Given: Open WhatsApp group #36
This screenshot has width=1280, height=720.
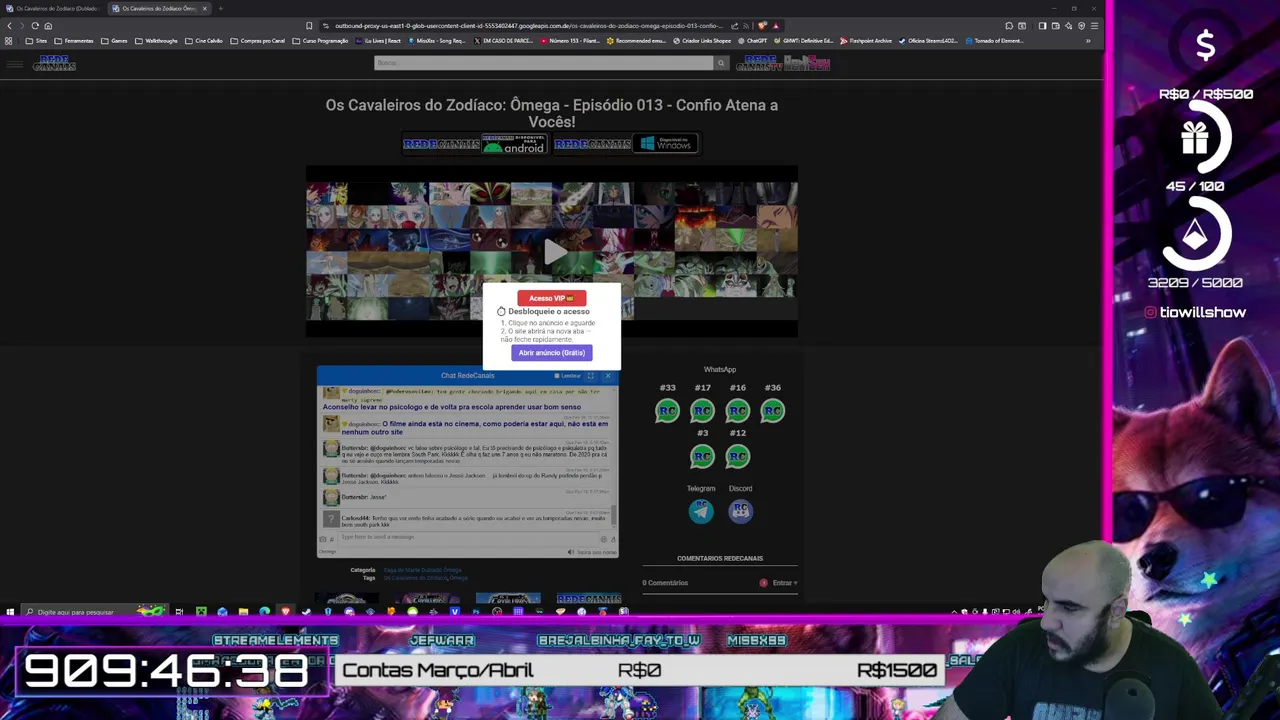Looking at the screenshot, I should (x=772, y=411).
